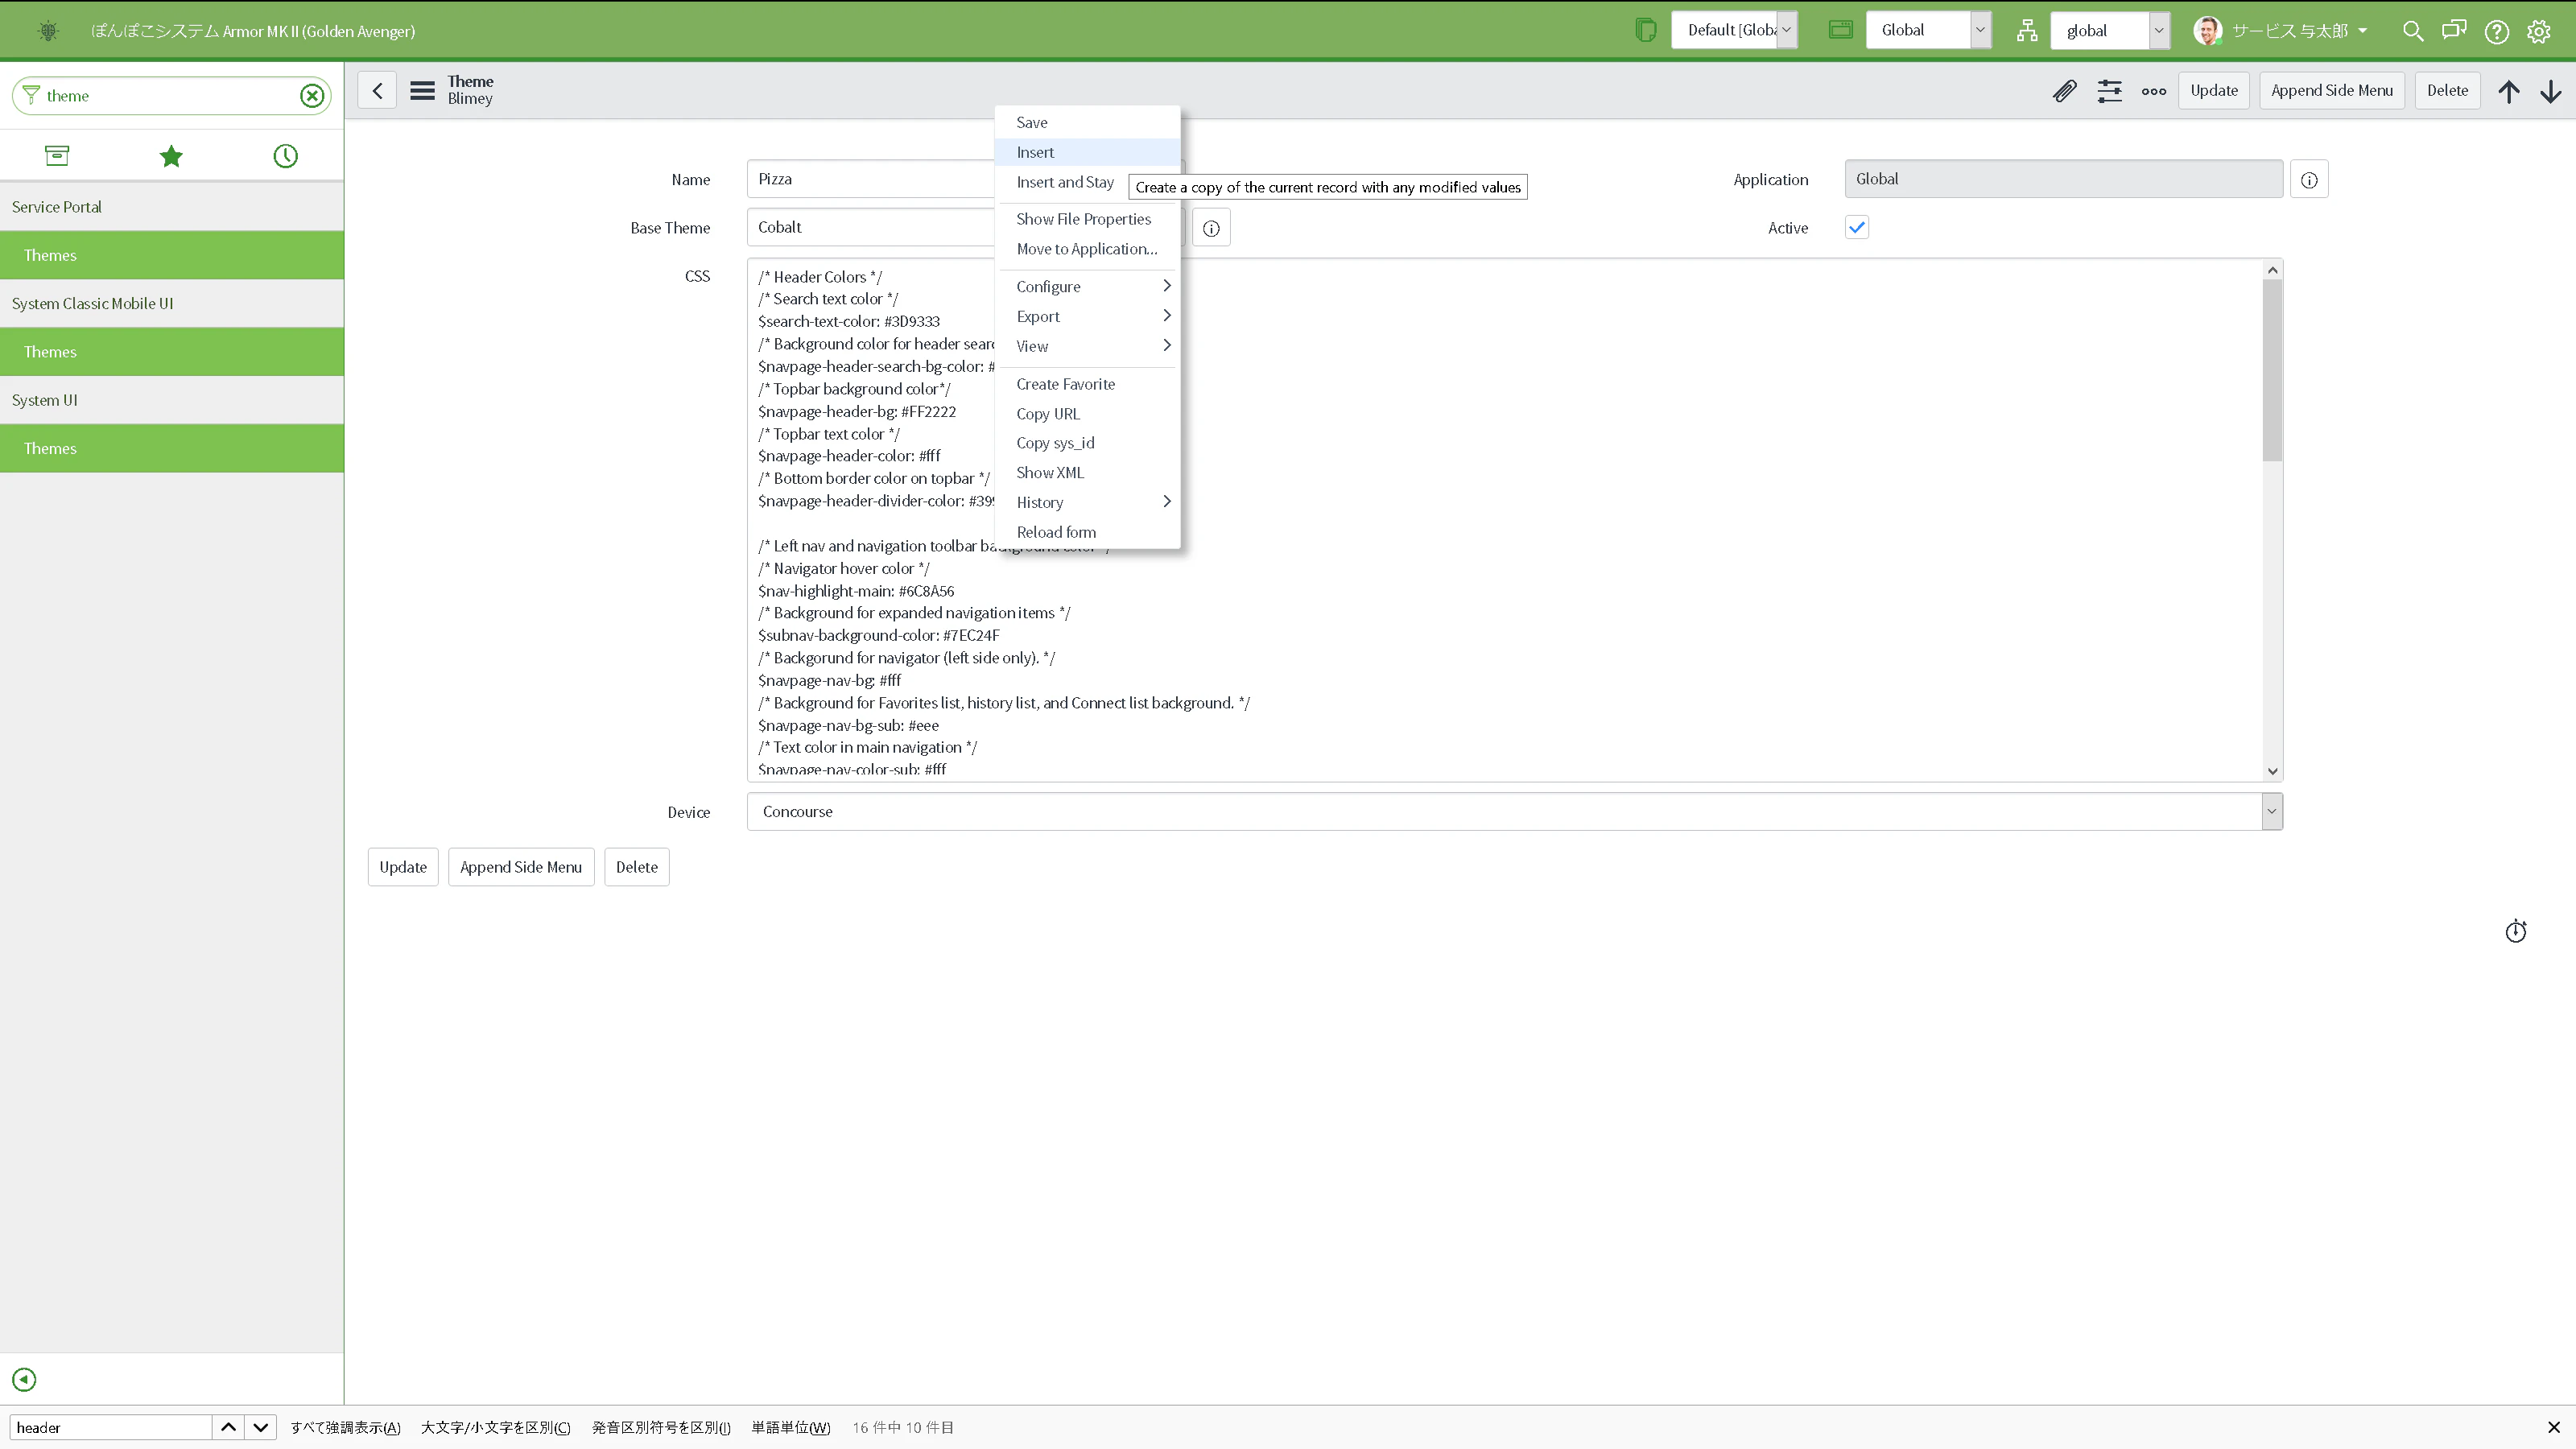Expand the History submenu
Screen dimensions: 2576x1449
pyautogui.click(x=1087, y=502)
